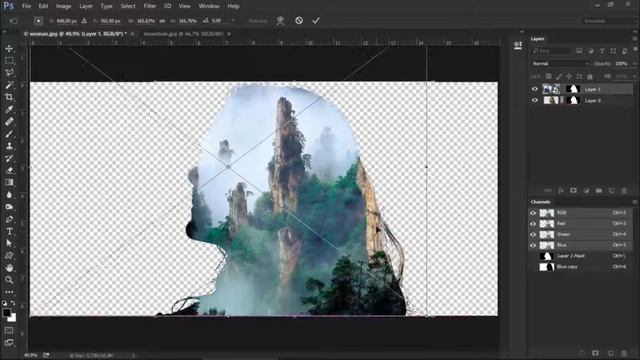This screenshot has height=360, width=640.
Task: Select the Lasso tool
Action: pos(9,73)
